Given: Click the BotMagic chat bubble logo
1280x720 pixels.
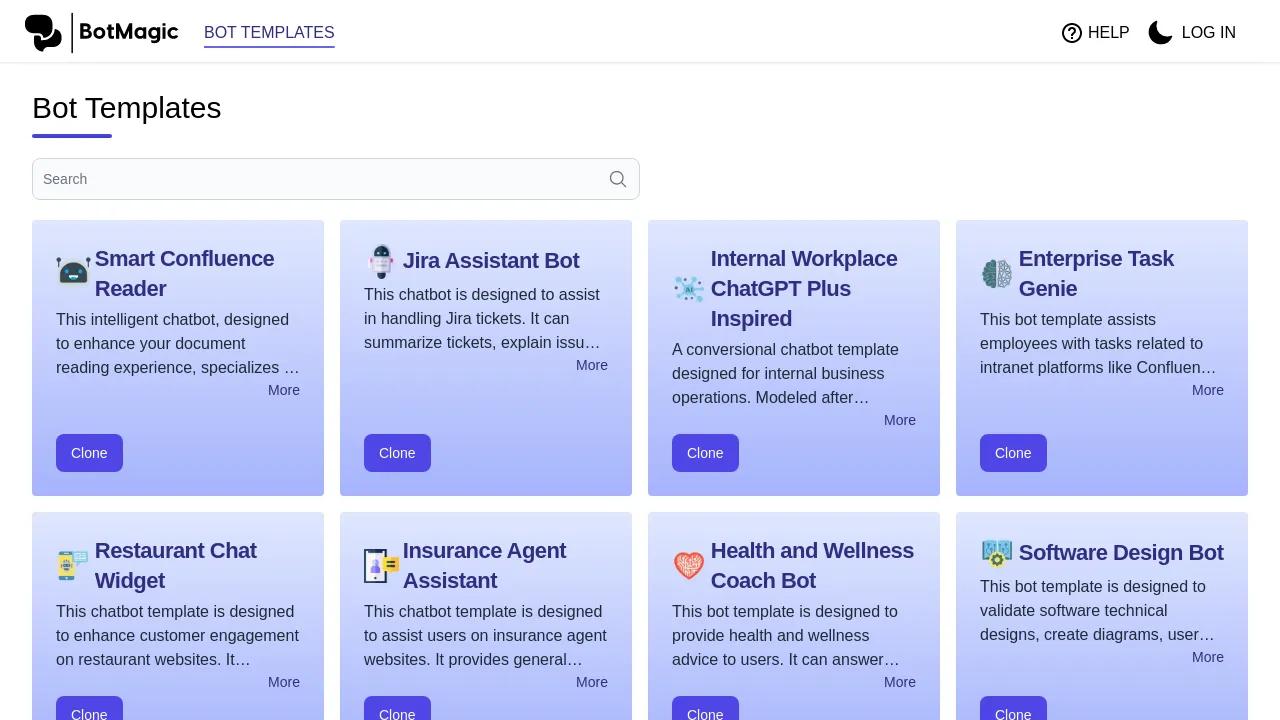Looking at the screenshot, I should (x=43, y=33).
